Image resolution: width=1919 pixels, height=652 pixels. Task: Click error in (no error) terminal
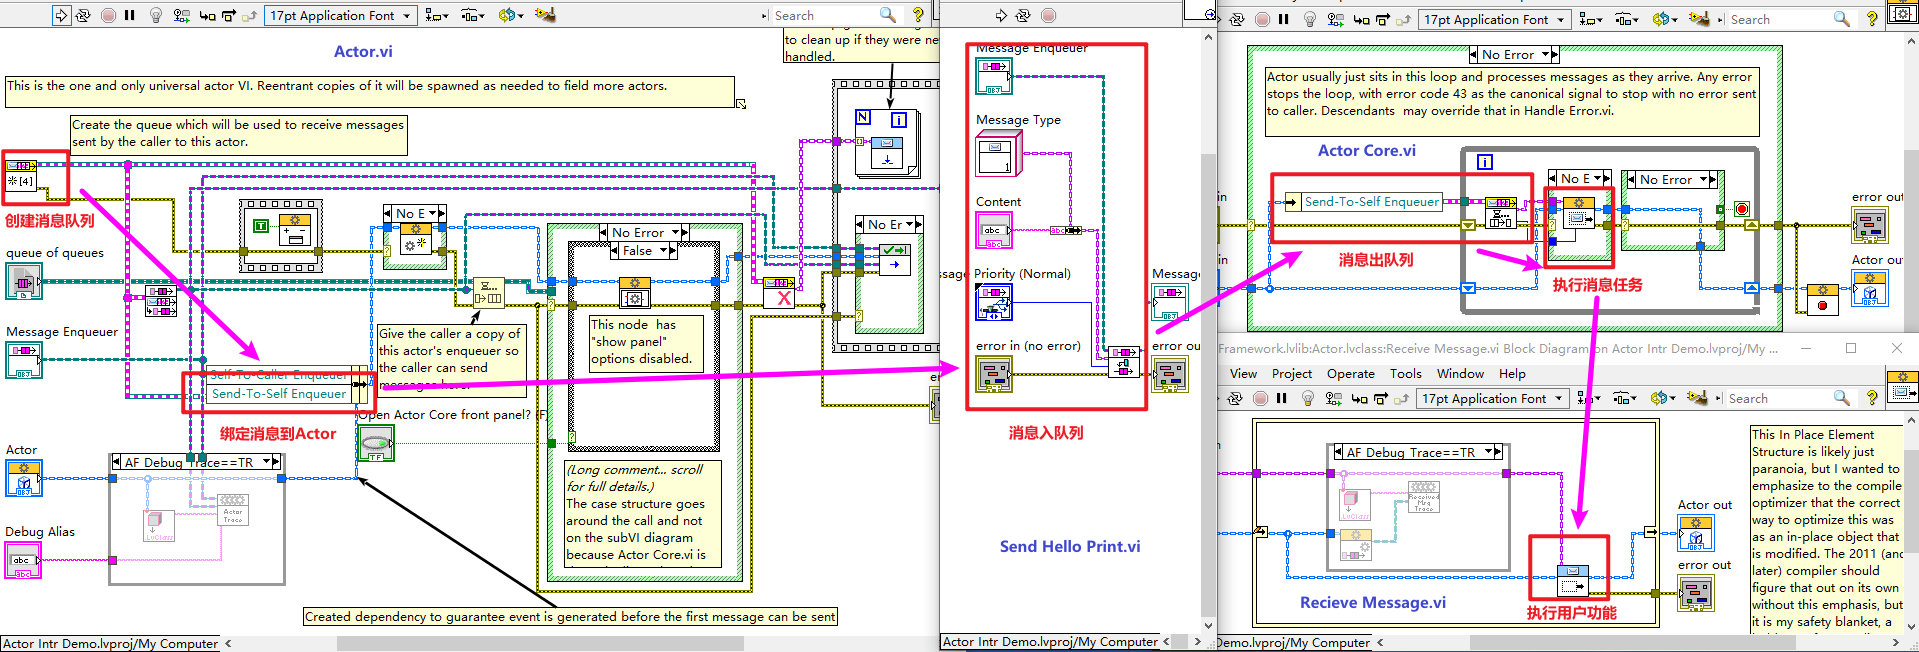[x=994, y=375]
